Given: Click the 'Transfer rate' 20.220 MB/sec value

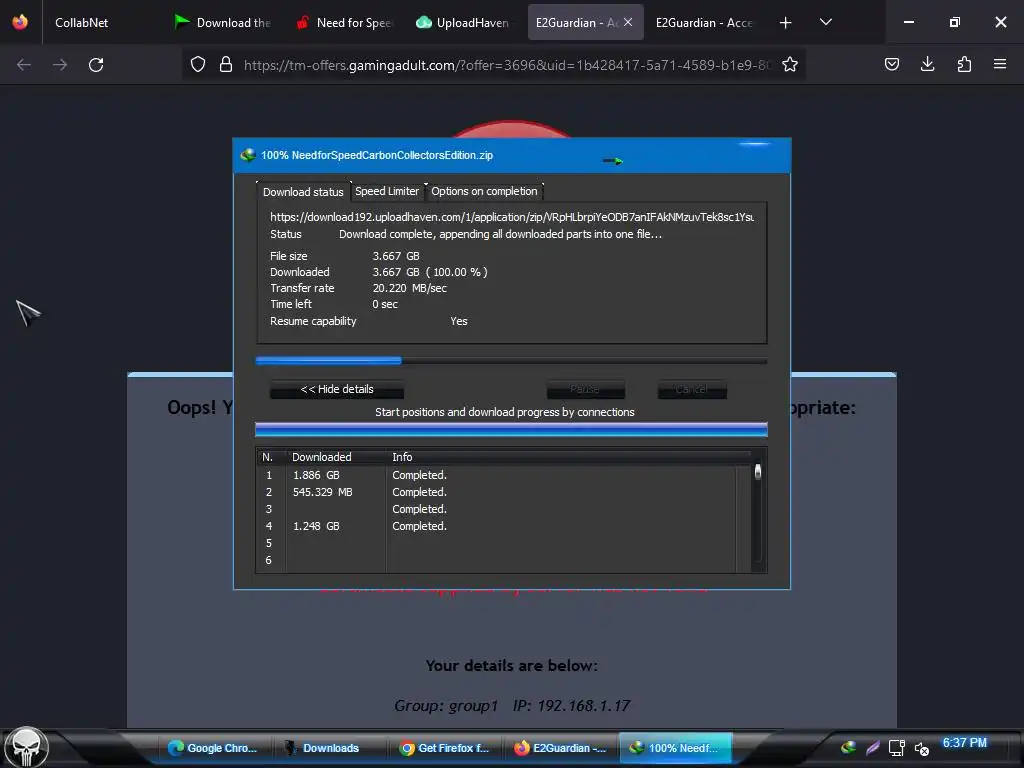Looking at the screenshot, I should click(x=409, y=288).
